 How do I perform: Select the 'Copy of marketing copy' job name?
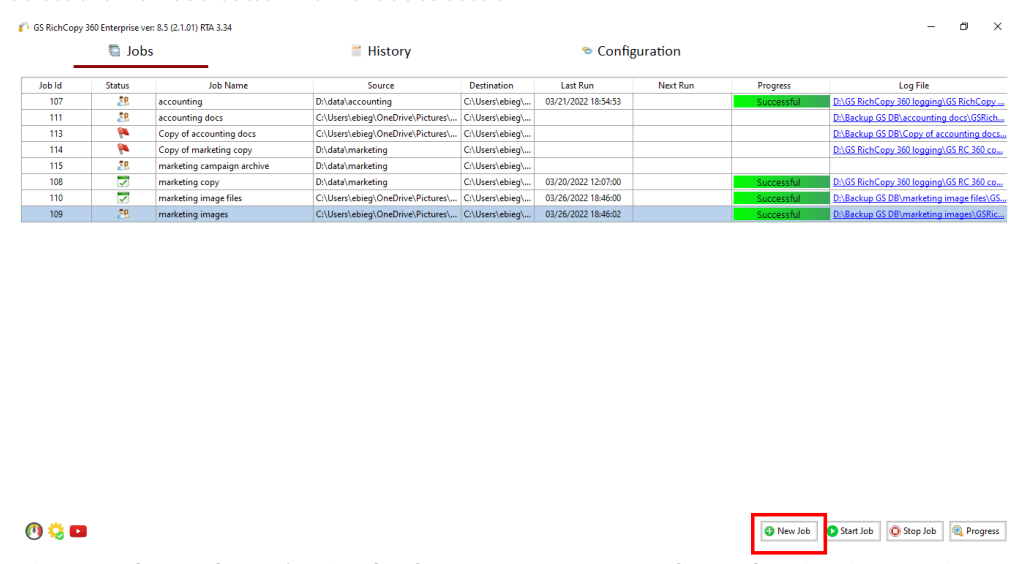pyautogui.click(x=205, y=150)
